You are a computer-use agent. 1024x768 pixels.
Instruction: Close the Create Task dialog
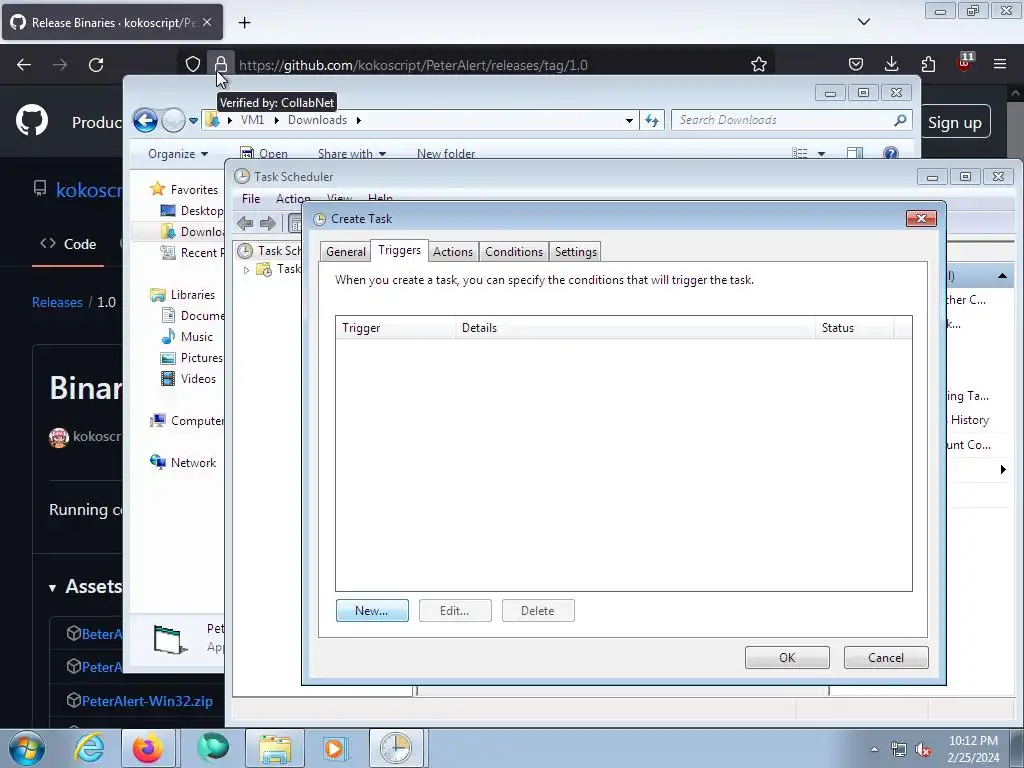click(x=921, y=218)
